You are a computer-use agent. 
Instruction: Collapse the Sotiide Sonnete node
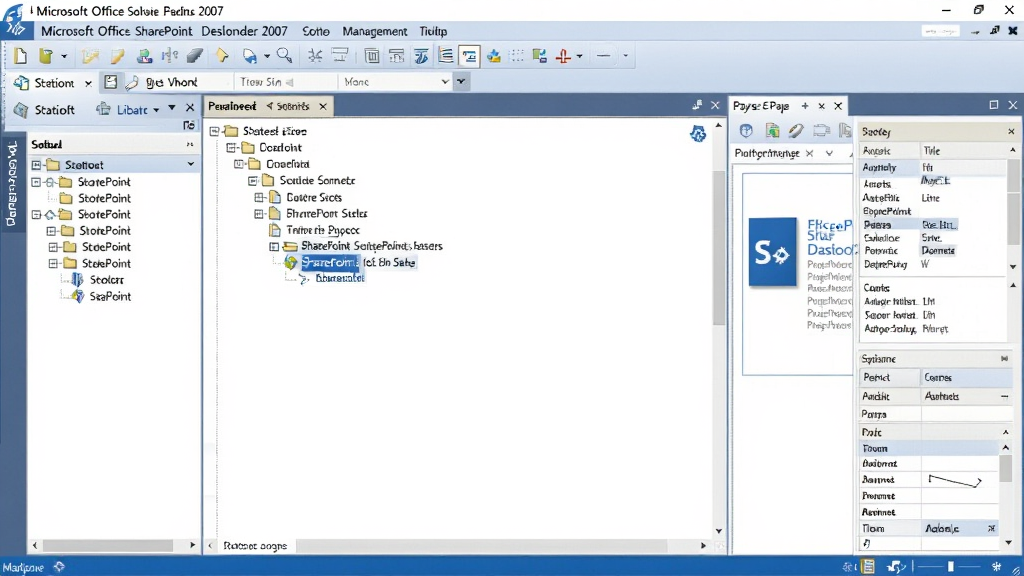coord(252,181)
